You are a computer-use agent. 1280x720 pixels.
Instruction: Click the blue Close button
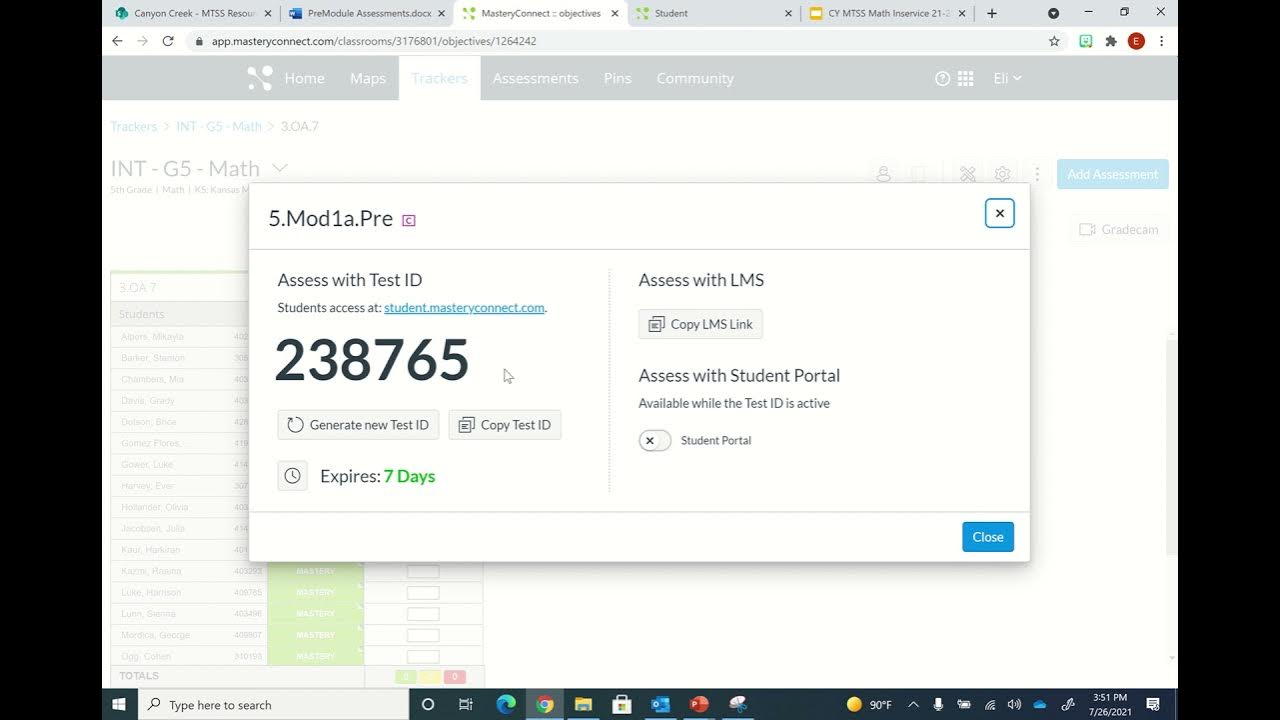point(988,537)
